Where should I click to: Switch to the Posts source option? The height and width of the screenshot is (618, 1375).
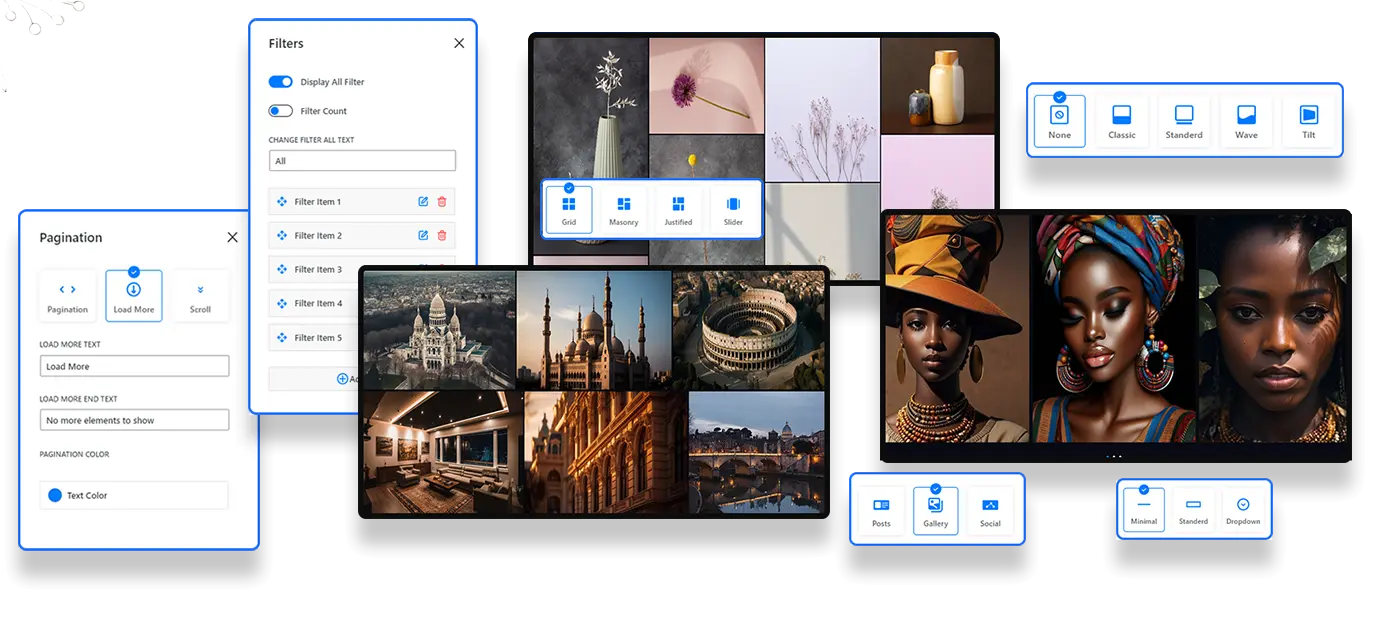(x=881, y=506)
